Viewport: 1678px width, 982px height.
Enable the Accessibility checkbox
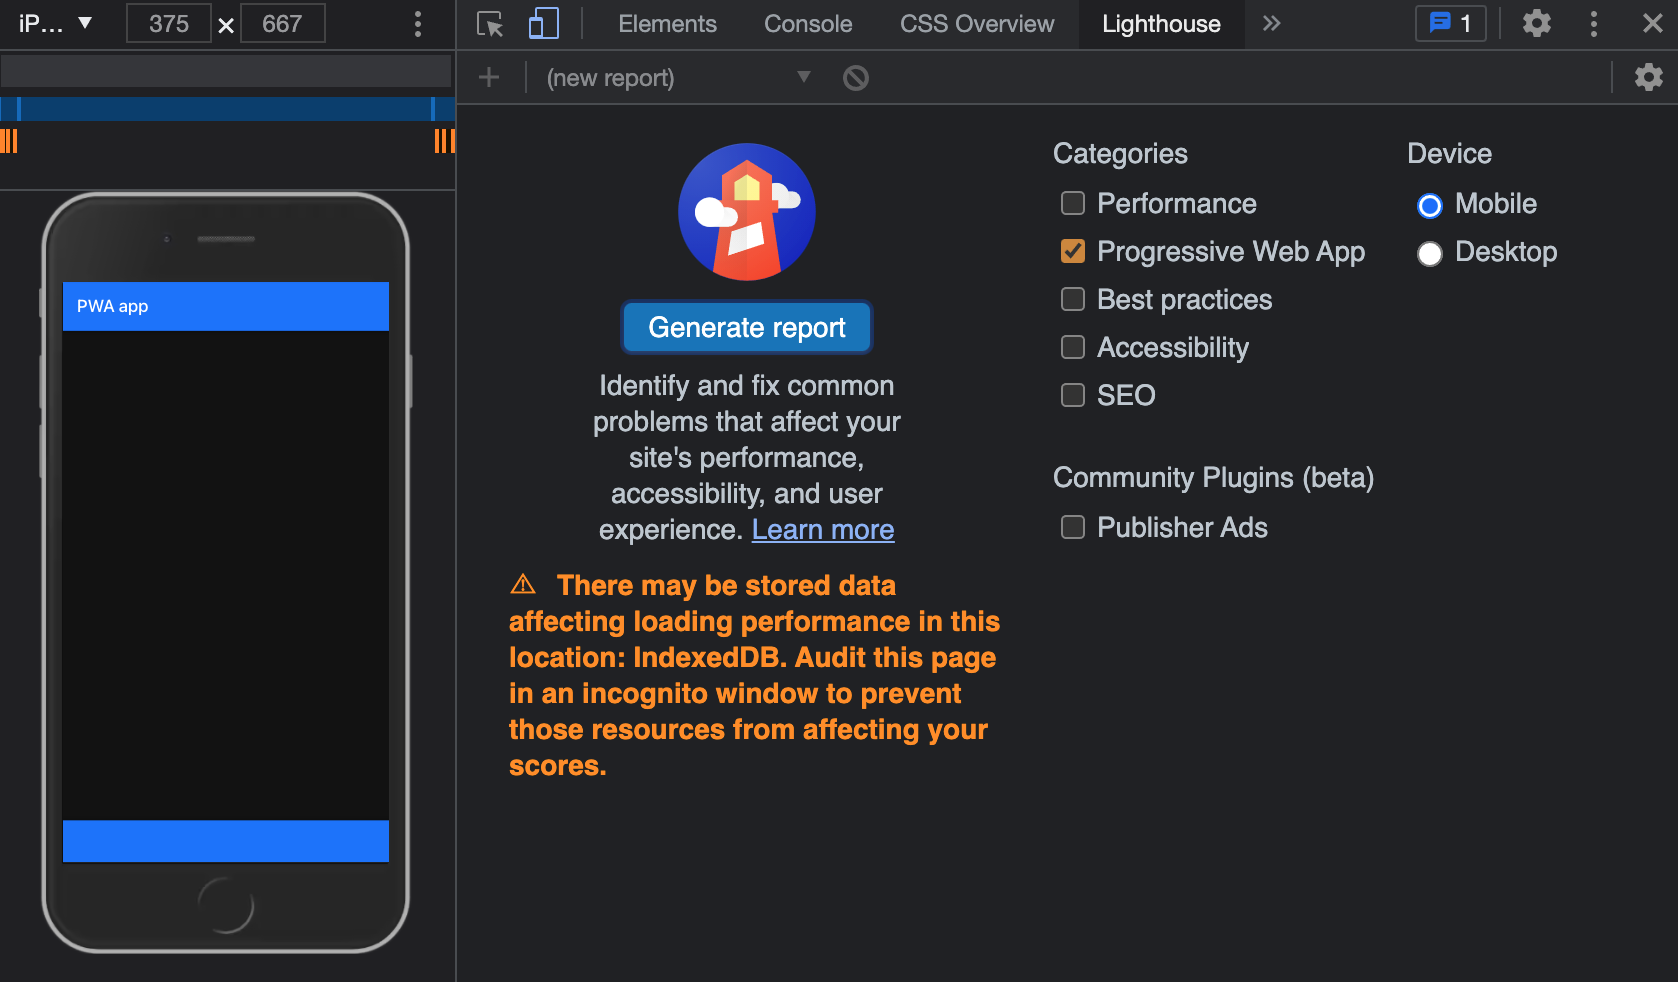pyautogui.click(x=1073, y=348)
